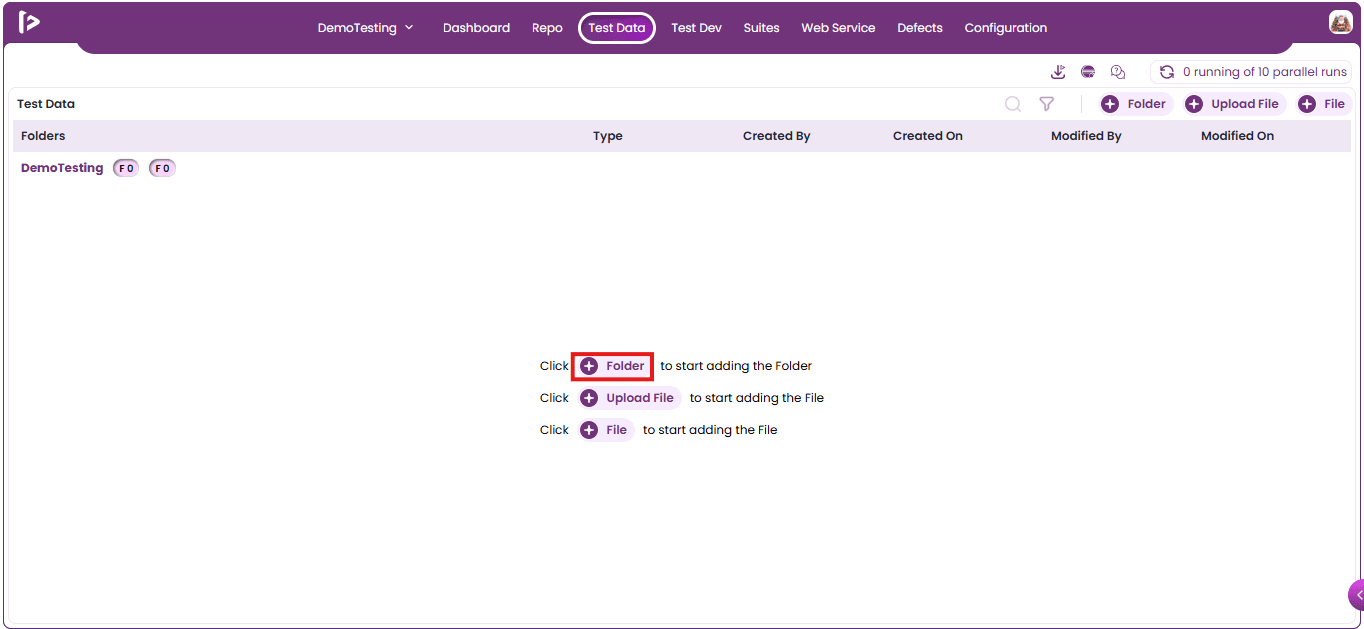The height and width of the screenshot is (629, 1364).
Task: Click the Folders column header
Action: tap(43, 136)
